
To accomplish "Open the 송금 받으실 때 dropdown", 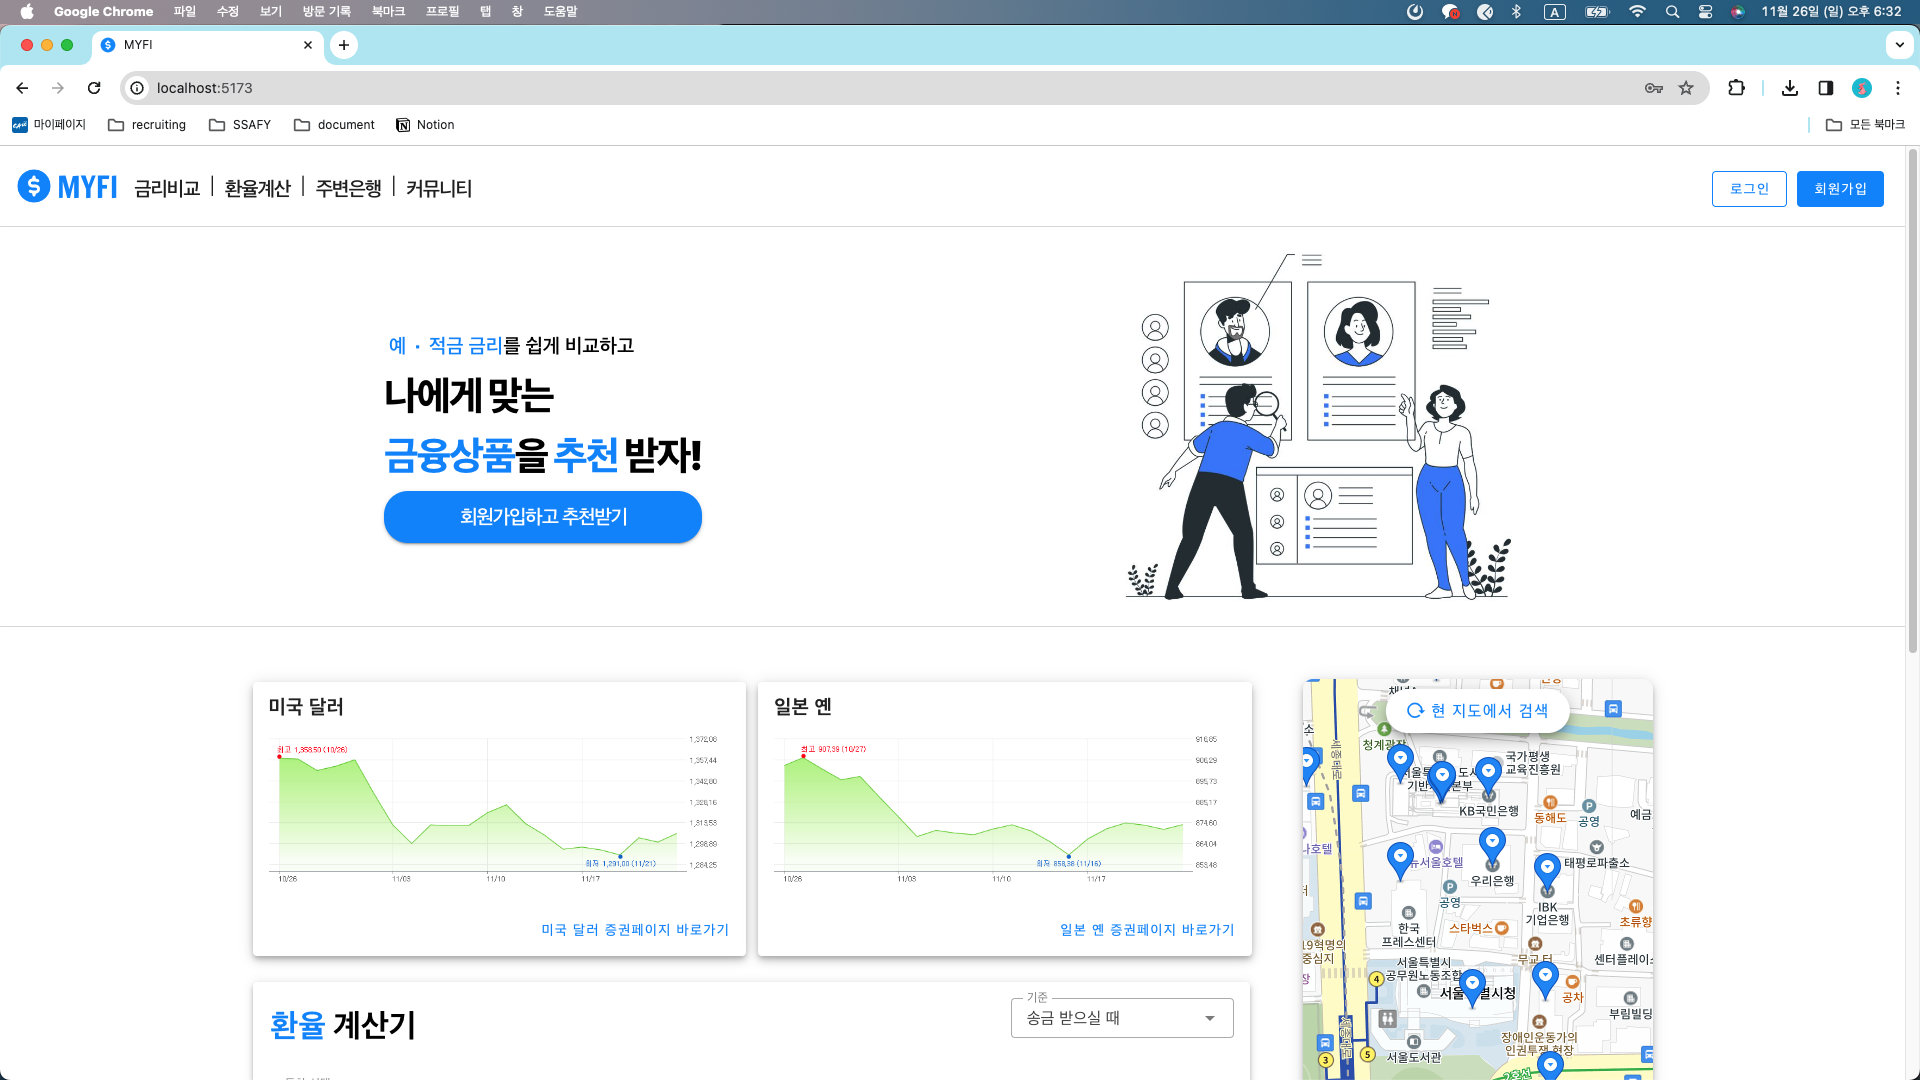I will 1121,1018.
